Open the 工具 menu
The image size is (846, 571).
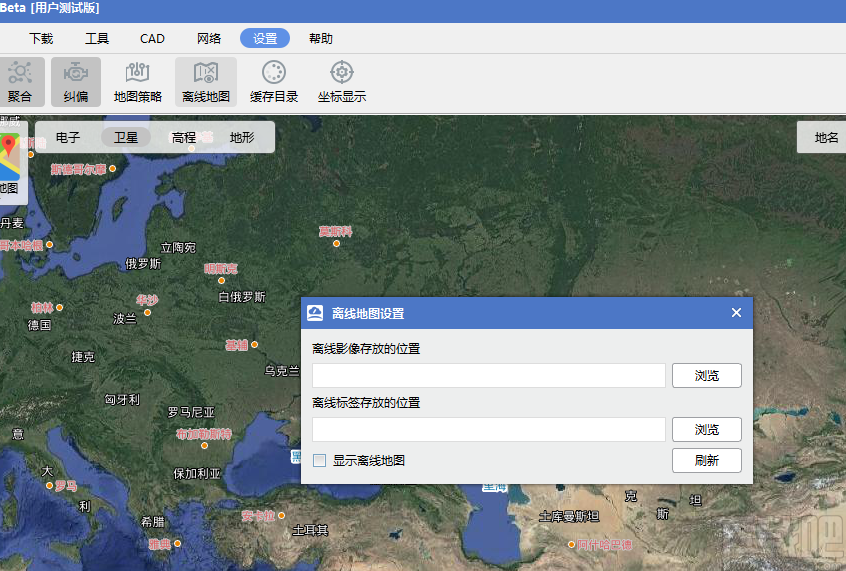(x=97, y=38)
